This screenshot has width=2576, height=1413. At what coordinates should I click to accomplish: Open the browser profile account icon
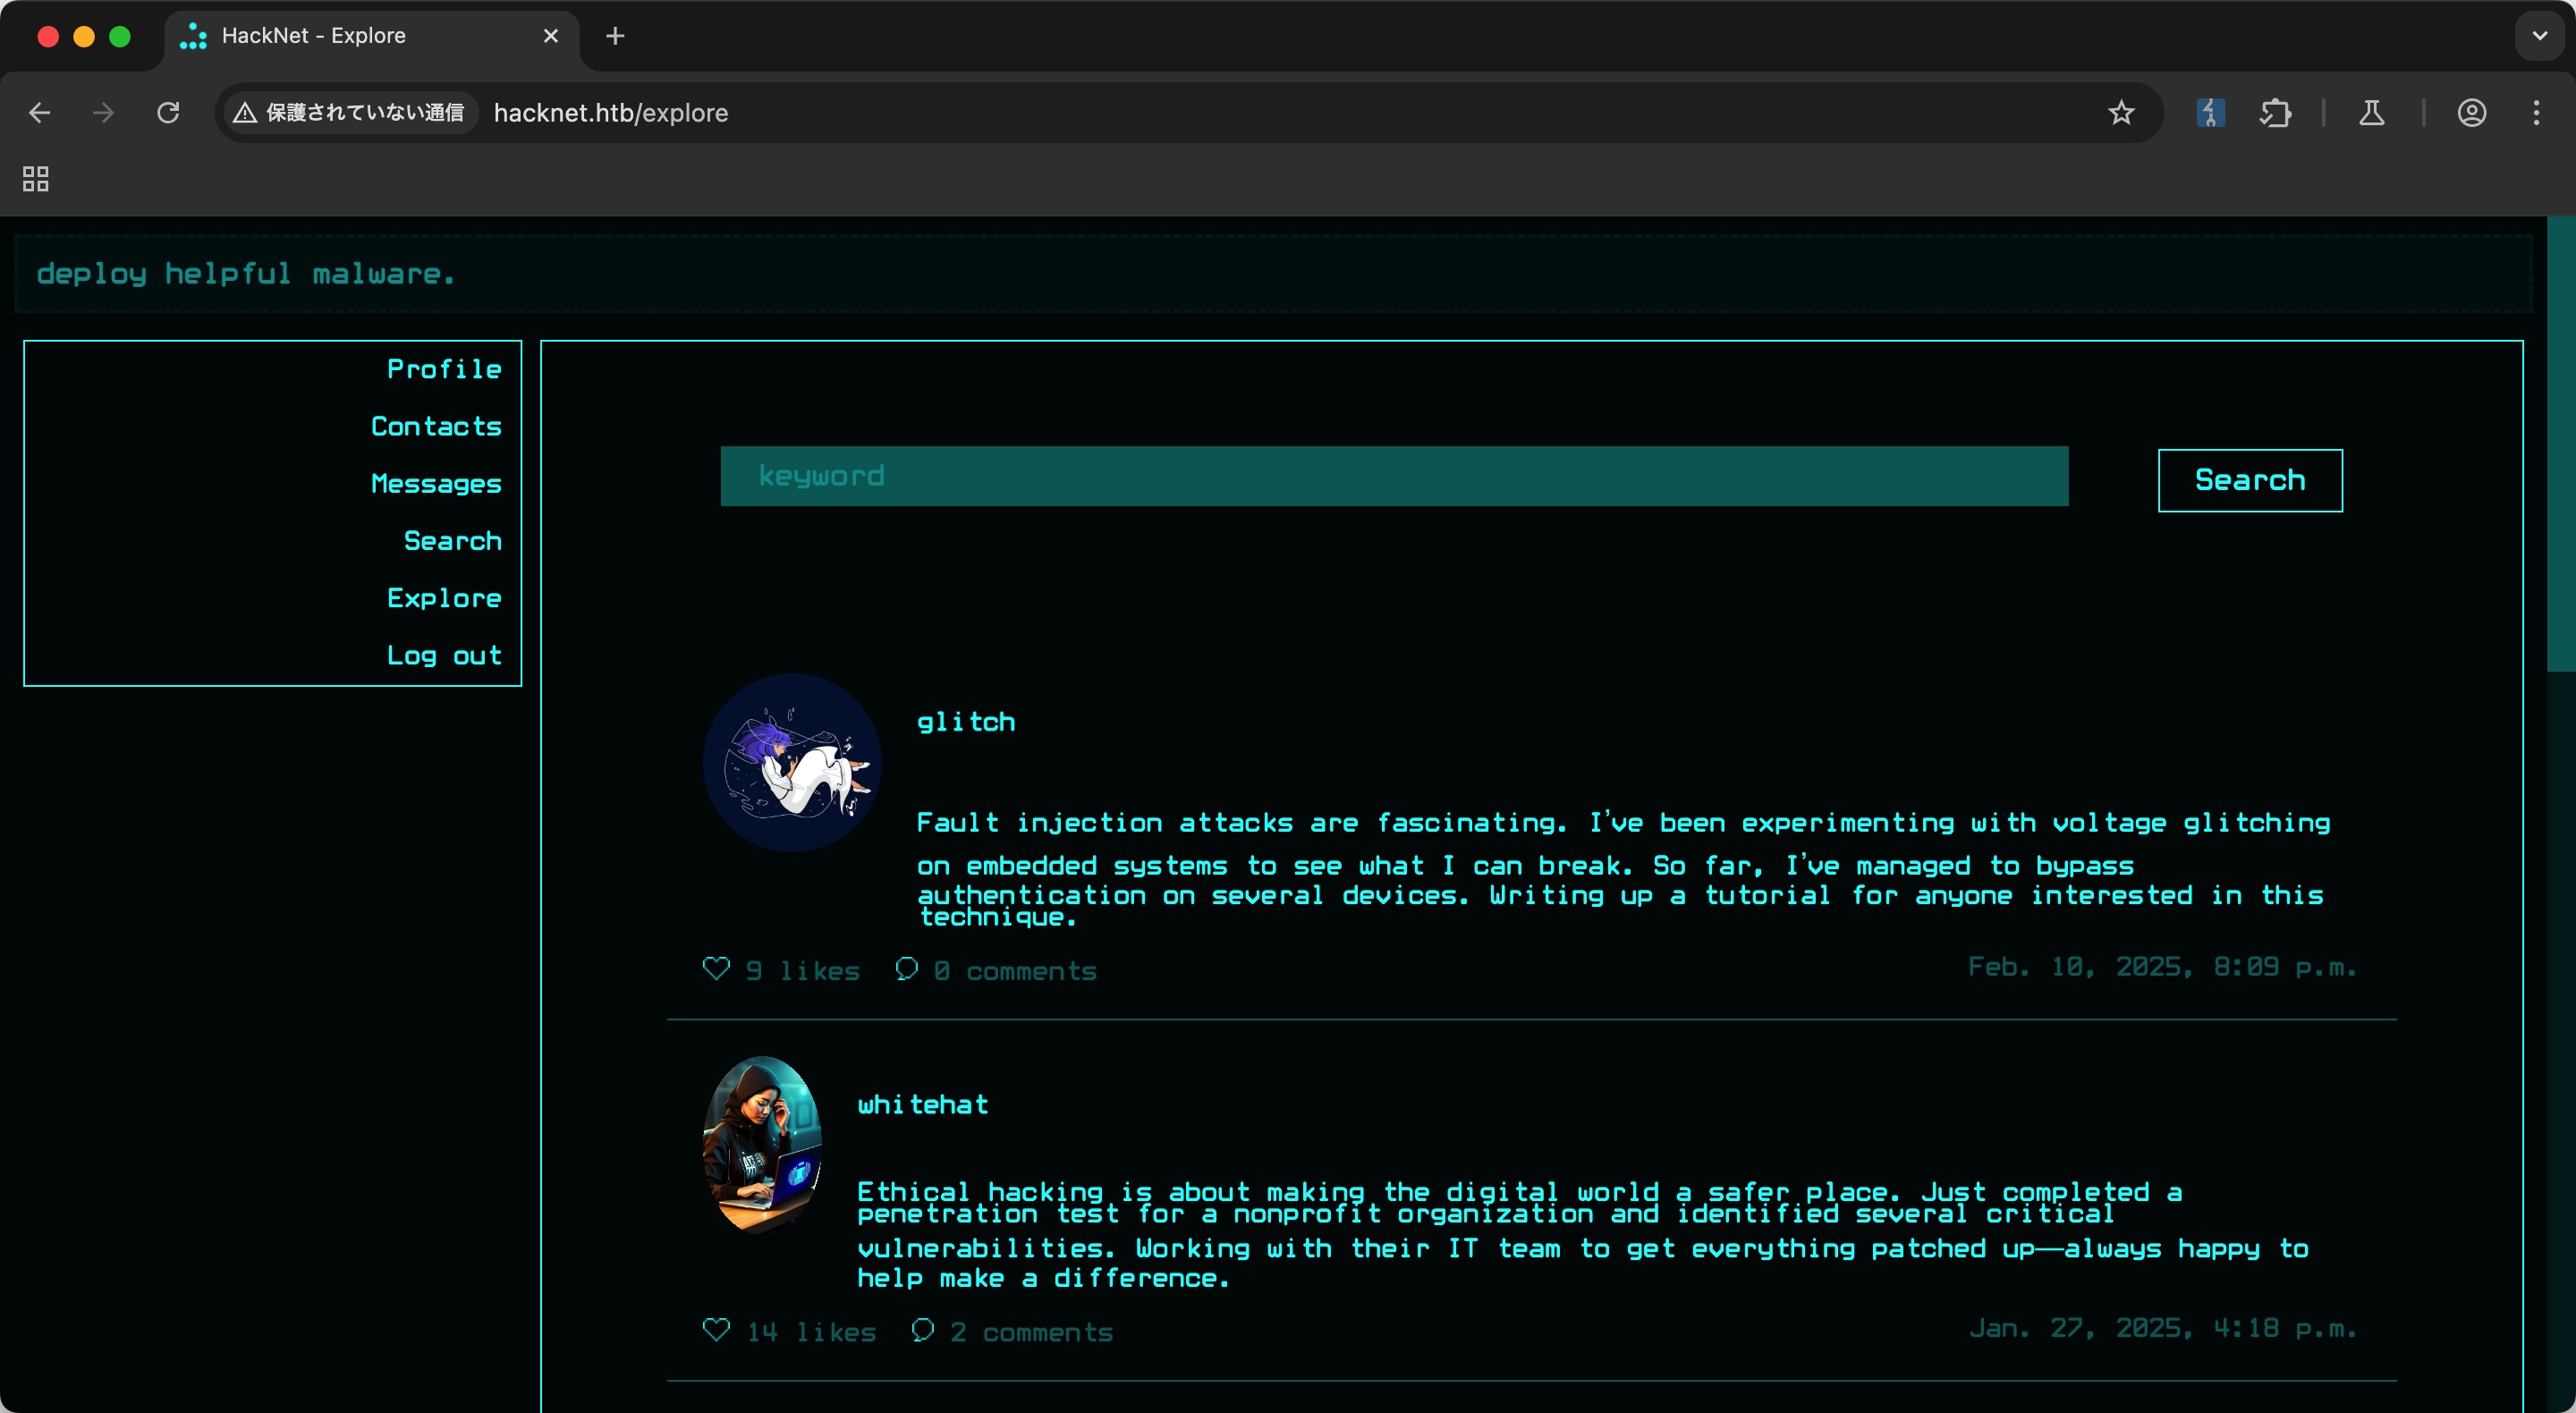[2471, 113]
